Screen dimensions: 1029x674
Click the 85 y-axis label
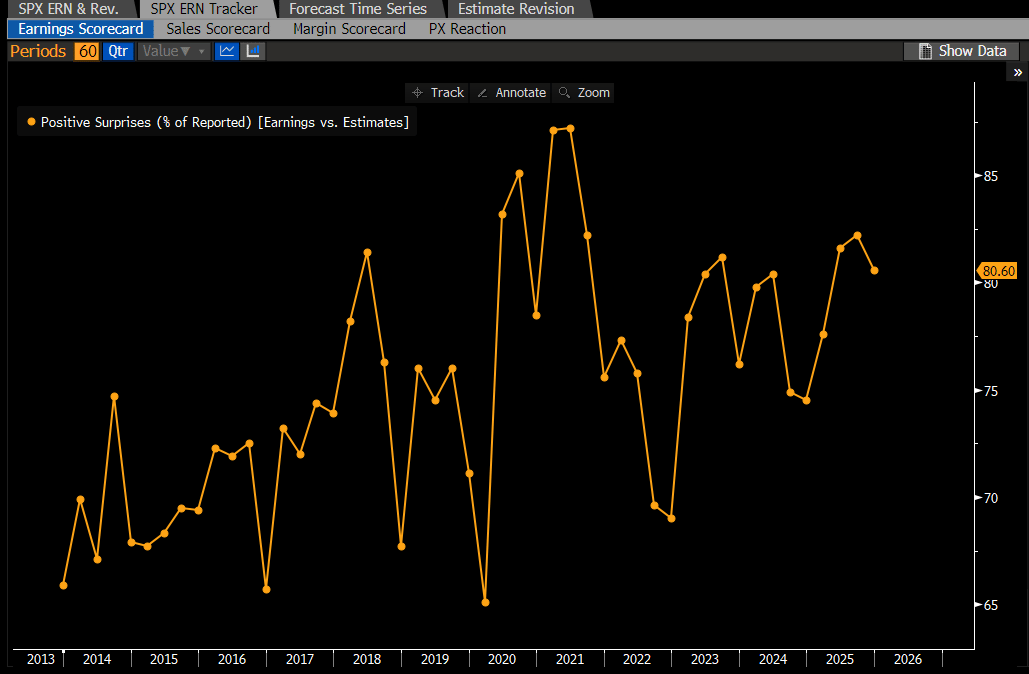[991, 177]
